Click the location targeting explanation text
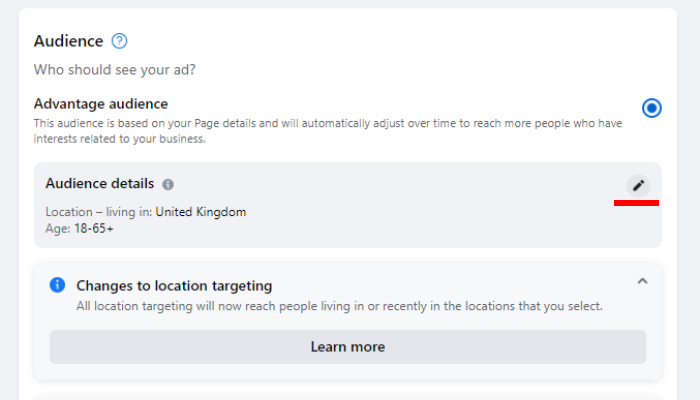 coord(340,306)
